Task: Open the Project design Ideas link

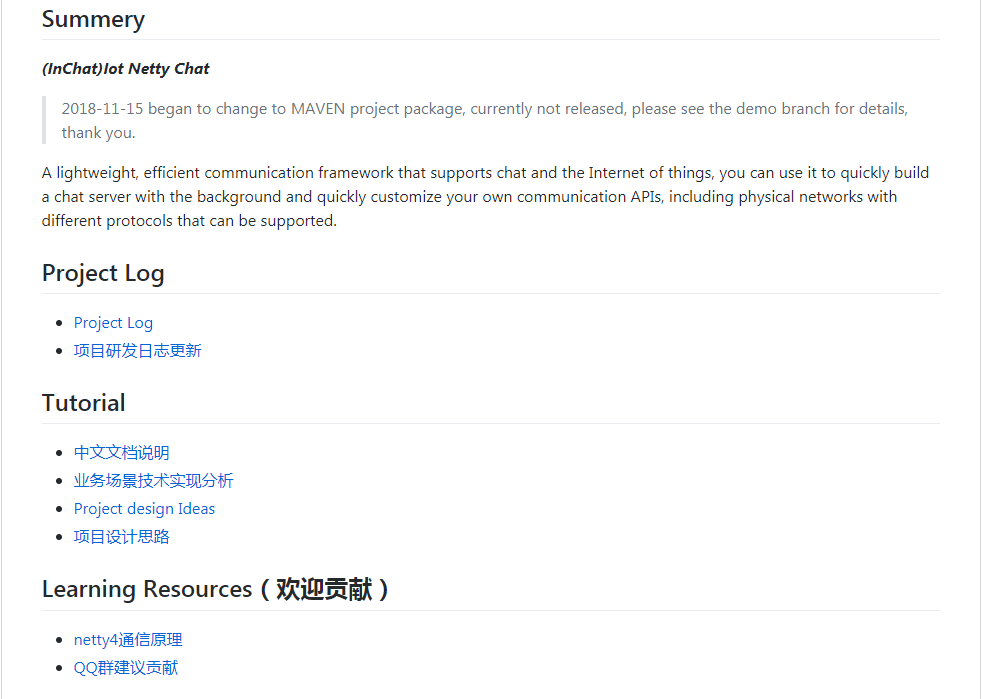Action: (x=144, y=509)
